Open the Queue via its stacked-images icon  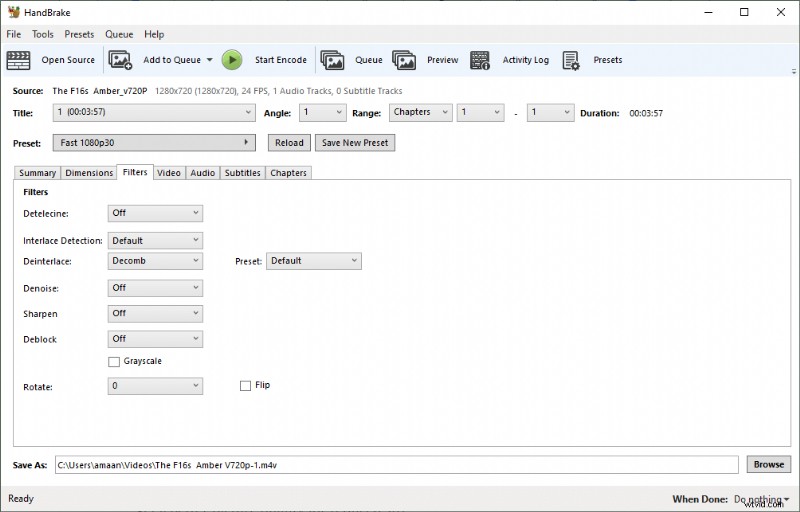point(332,60)
